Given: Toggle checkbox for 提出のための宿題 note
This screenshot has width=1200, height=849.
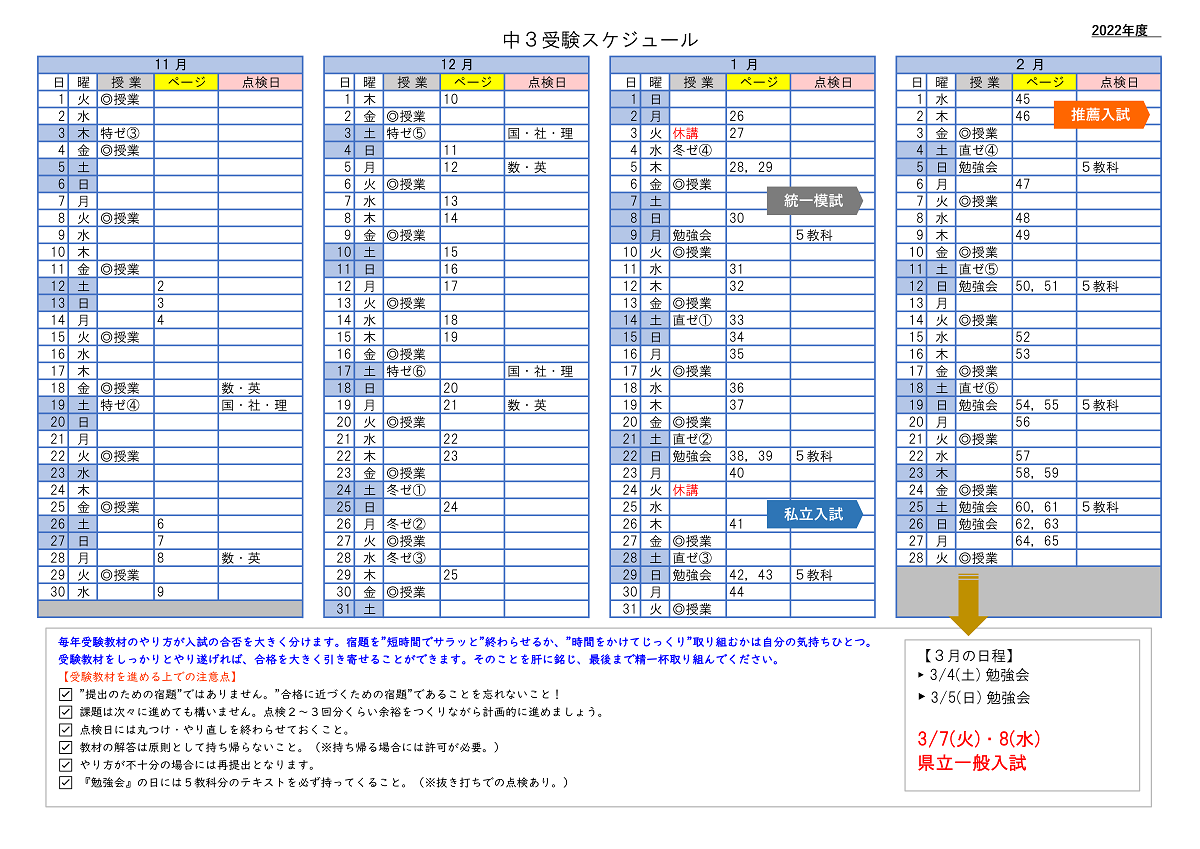Looking at the screenshot, I should (x=66, y=693).
